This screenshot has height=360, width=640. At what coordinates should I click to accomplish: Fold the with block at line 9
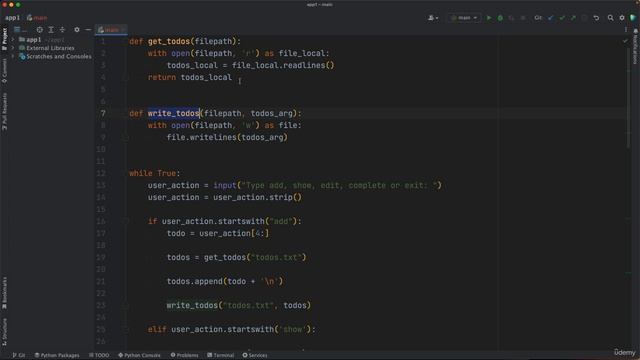(126, 138)
